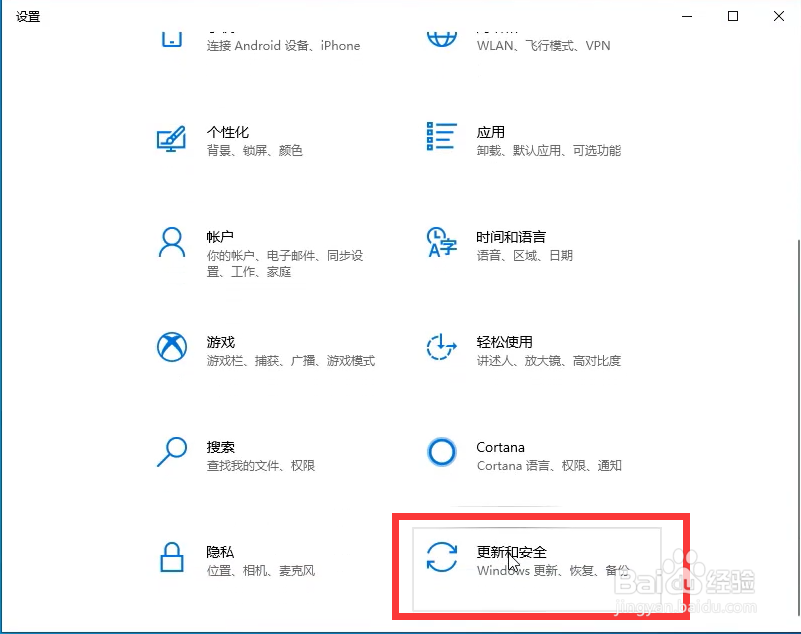Select the Cortana circle icon
801x634 pixels.
pyautogui.click(x=441, y=452)
